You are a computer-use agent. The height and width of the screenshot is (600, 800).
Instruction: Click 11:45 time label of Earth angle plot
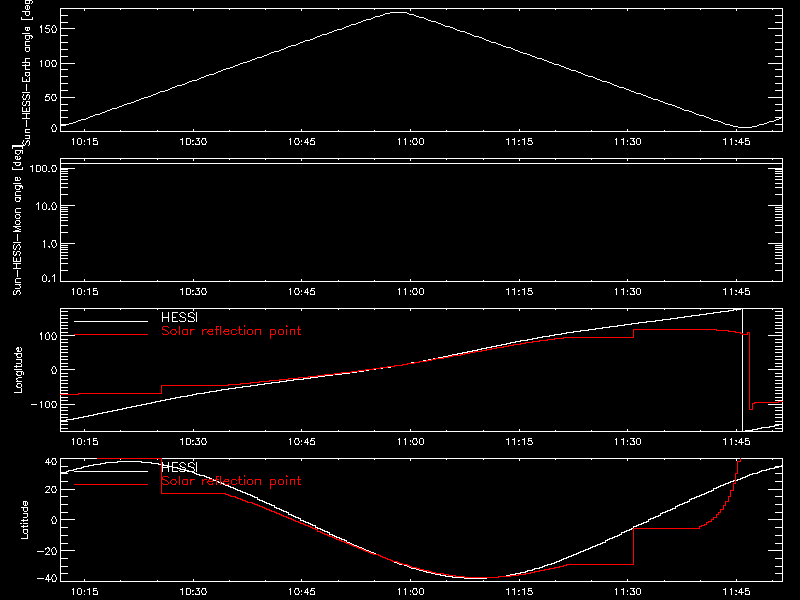(x=736, y=142)
